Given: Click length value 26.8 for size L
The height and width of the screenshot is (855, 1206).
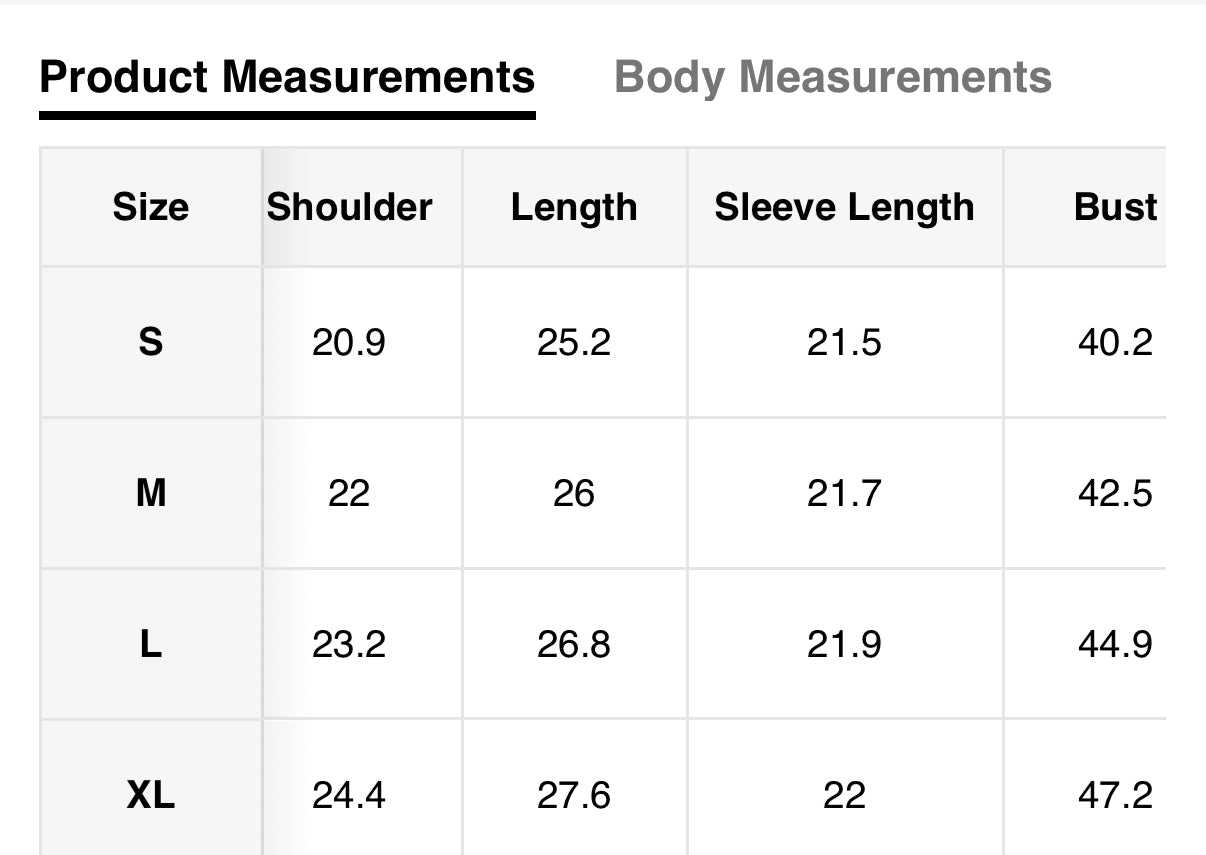Looking at the screenshot, I should click(573, 644).
